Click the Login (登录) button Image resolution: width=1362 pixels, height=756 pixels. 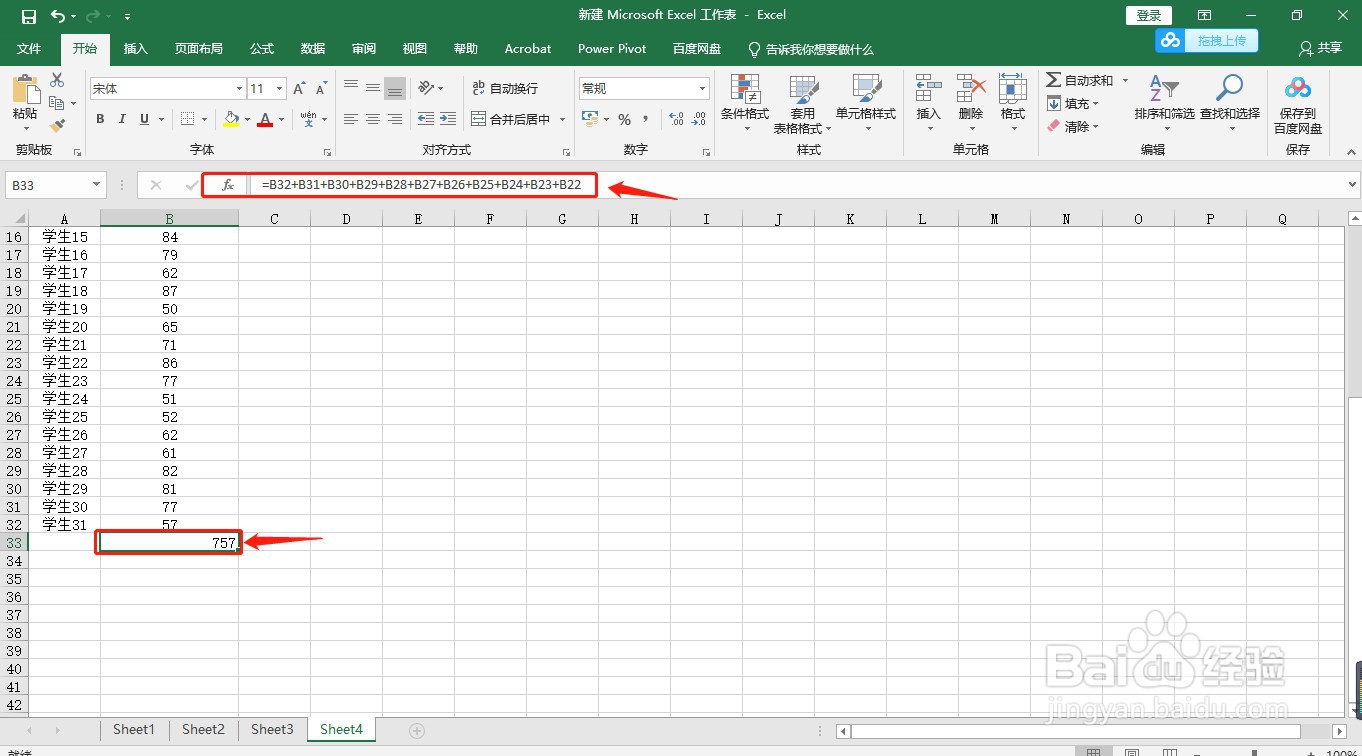pos(1149,15)
